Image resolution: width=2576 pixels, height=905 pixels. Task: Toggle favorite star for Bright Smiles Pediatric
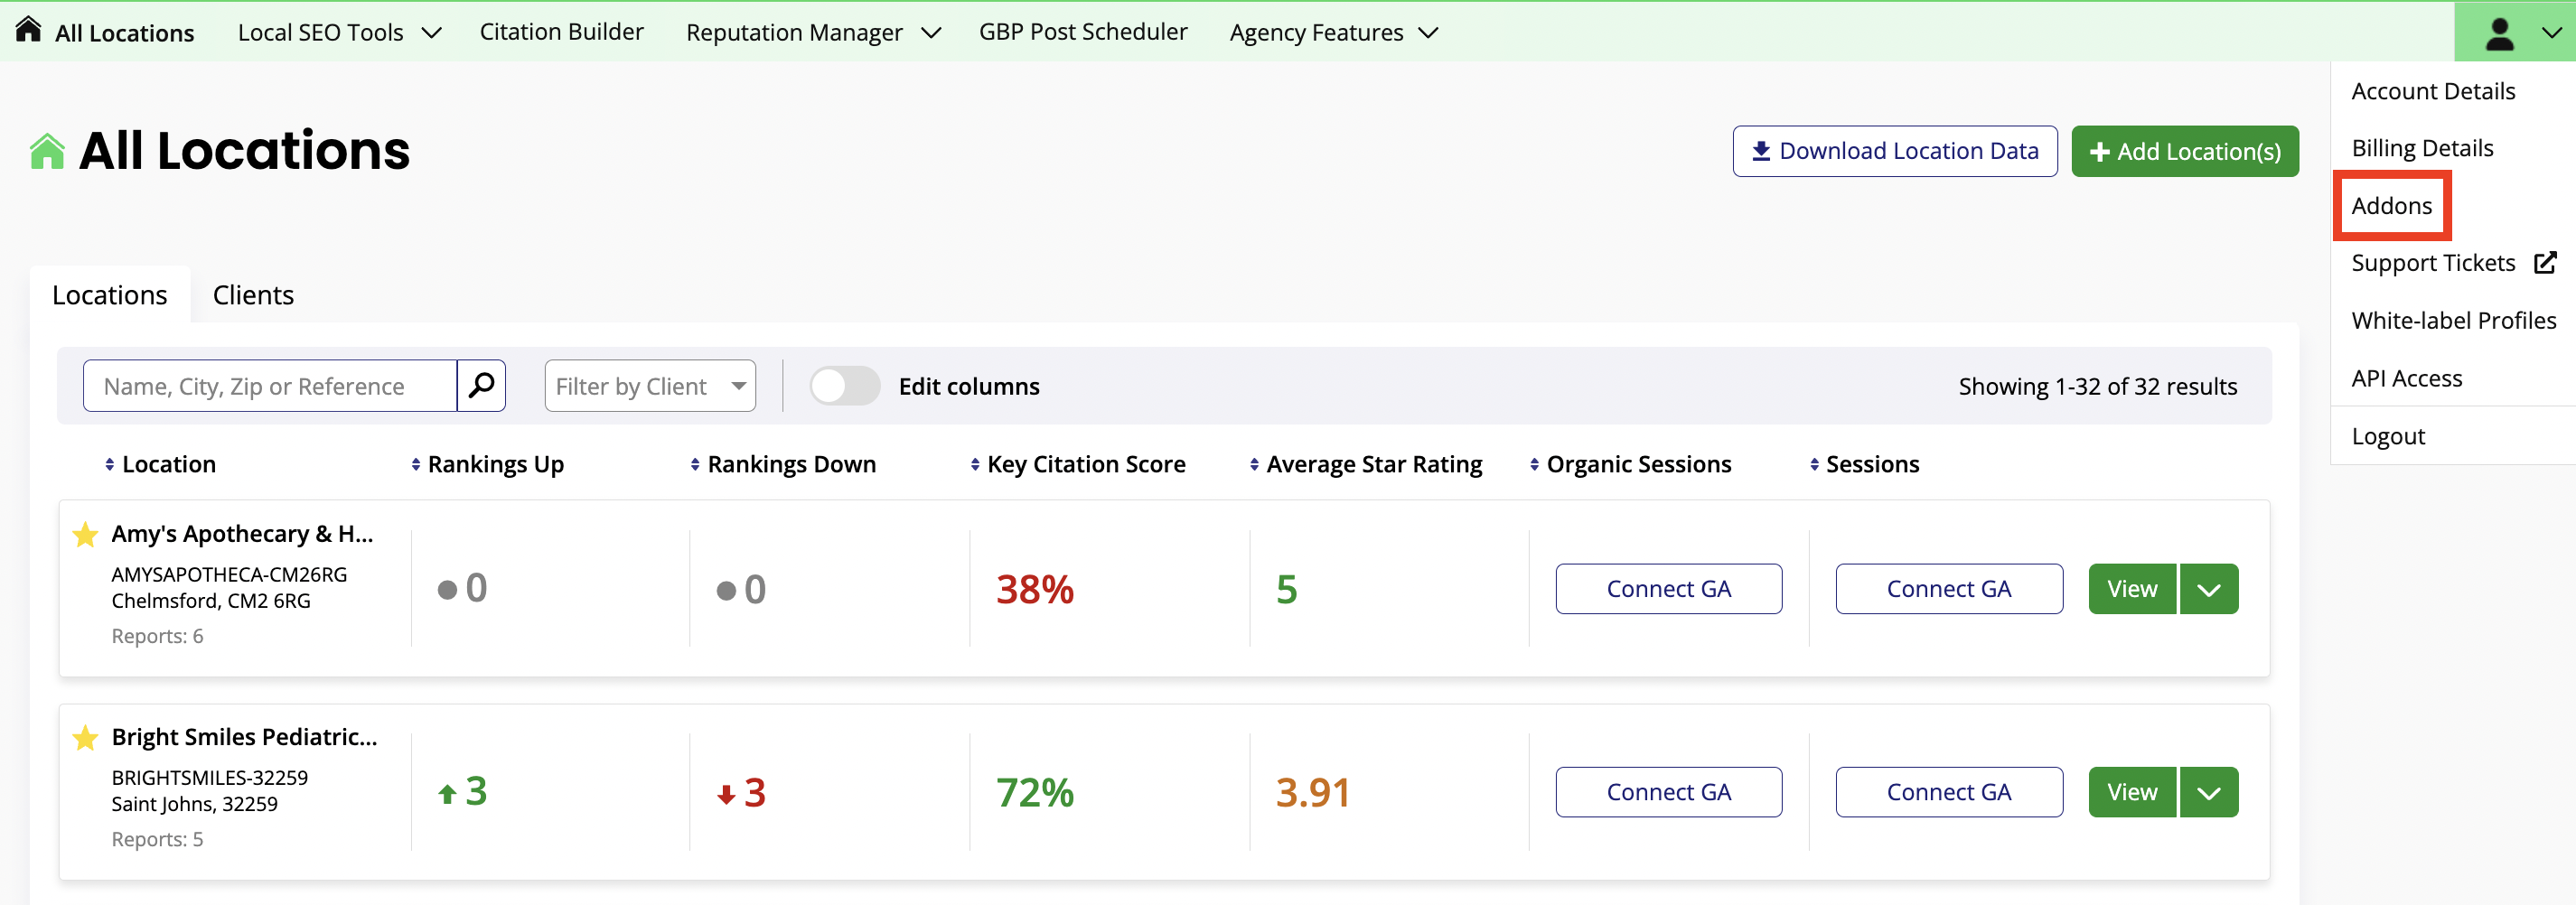pyautogui.click(x=86, y=738)
